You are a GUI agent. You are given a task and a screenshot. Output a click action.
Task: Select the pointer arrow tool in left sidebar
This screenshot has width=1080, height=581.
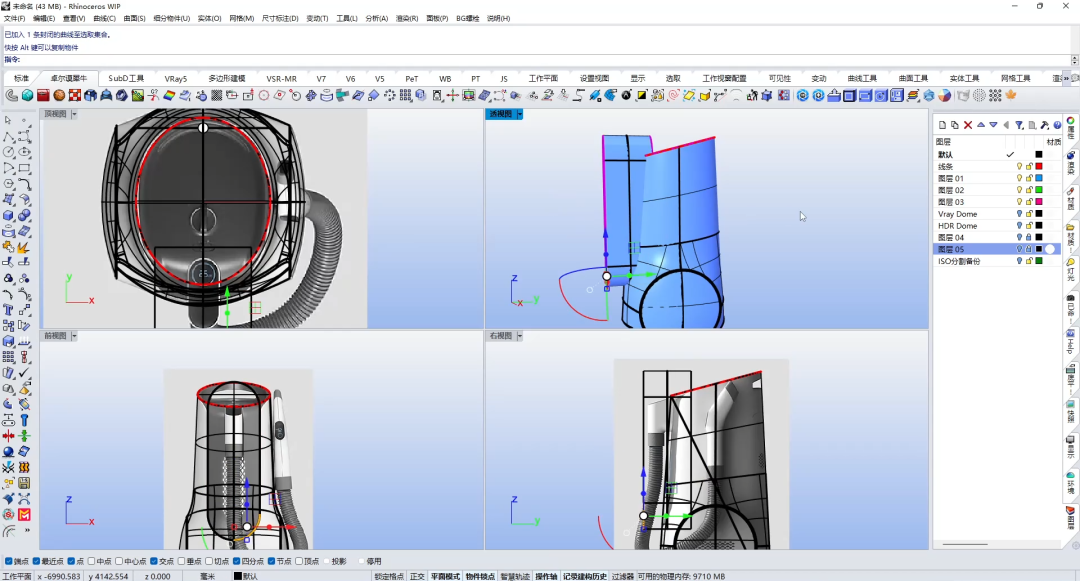[x=8, y=120]
